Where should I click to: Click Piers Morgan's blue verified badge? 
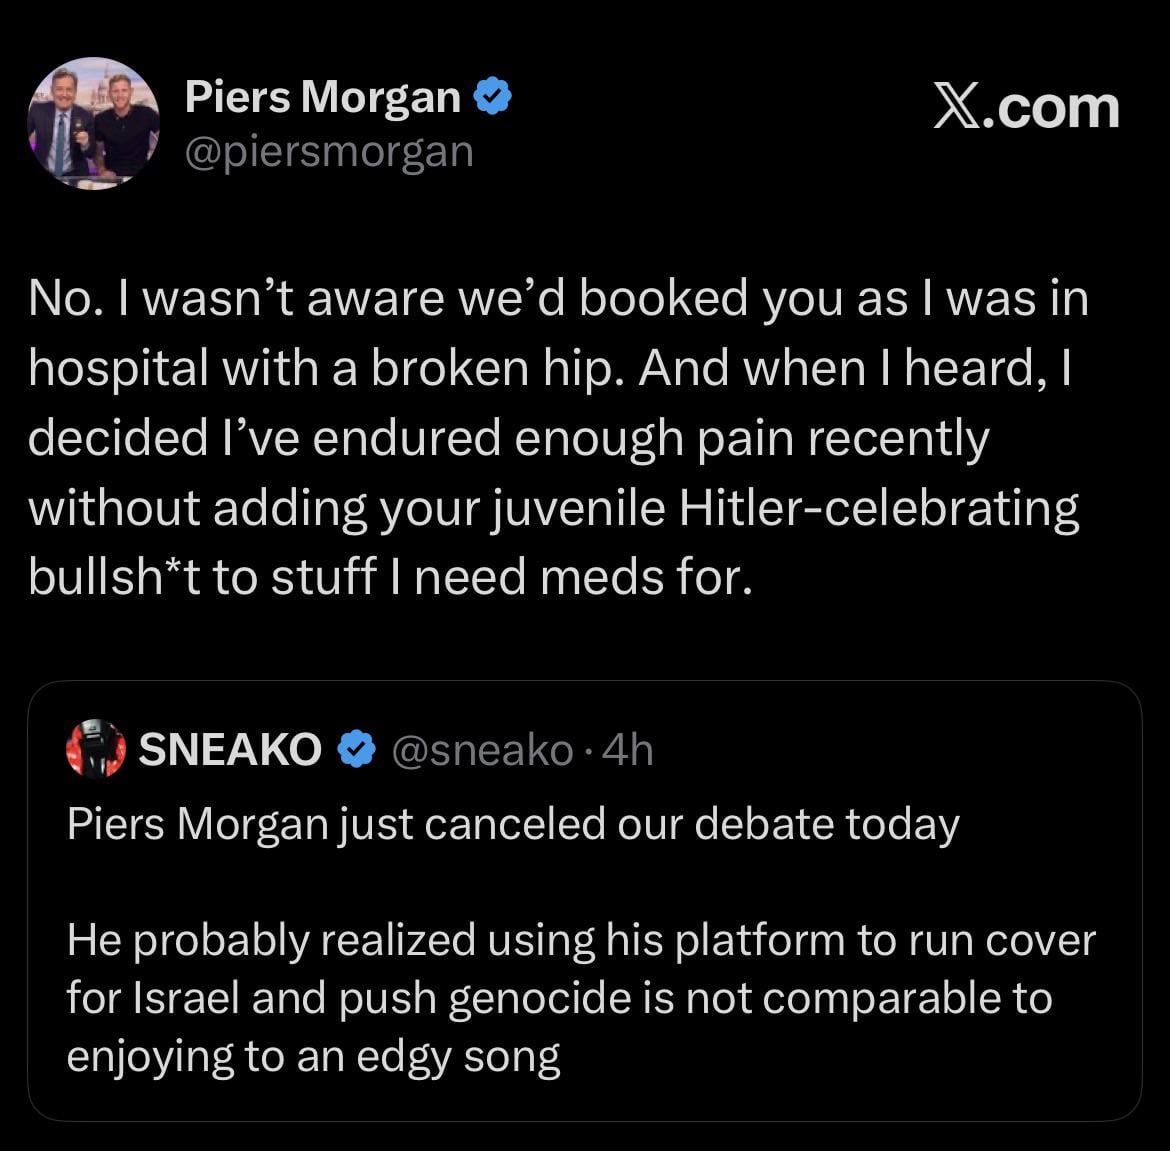tap(493, 97)
